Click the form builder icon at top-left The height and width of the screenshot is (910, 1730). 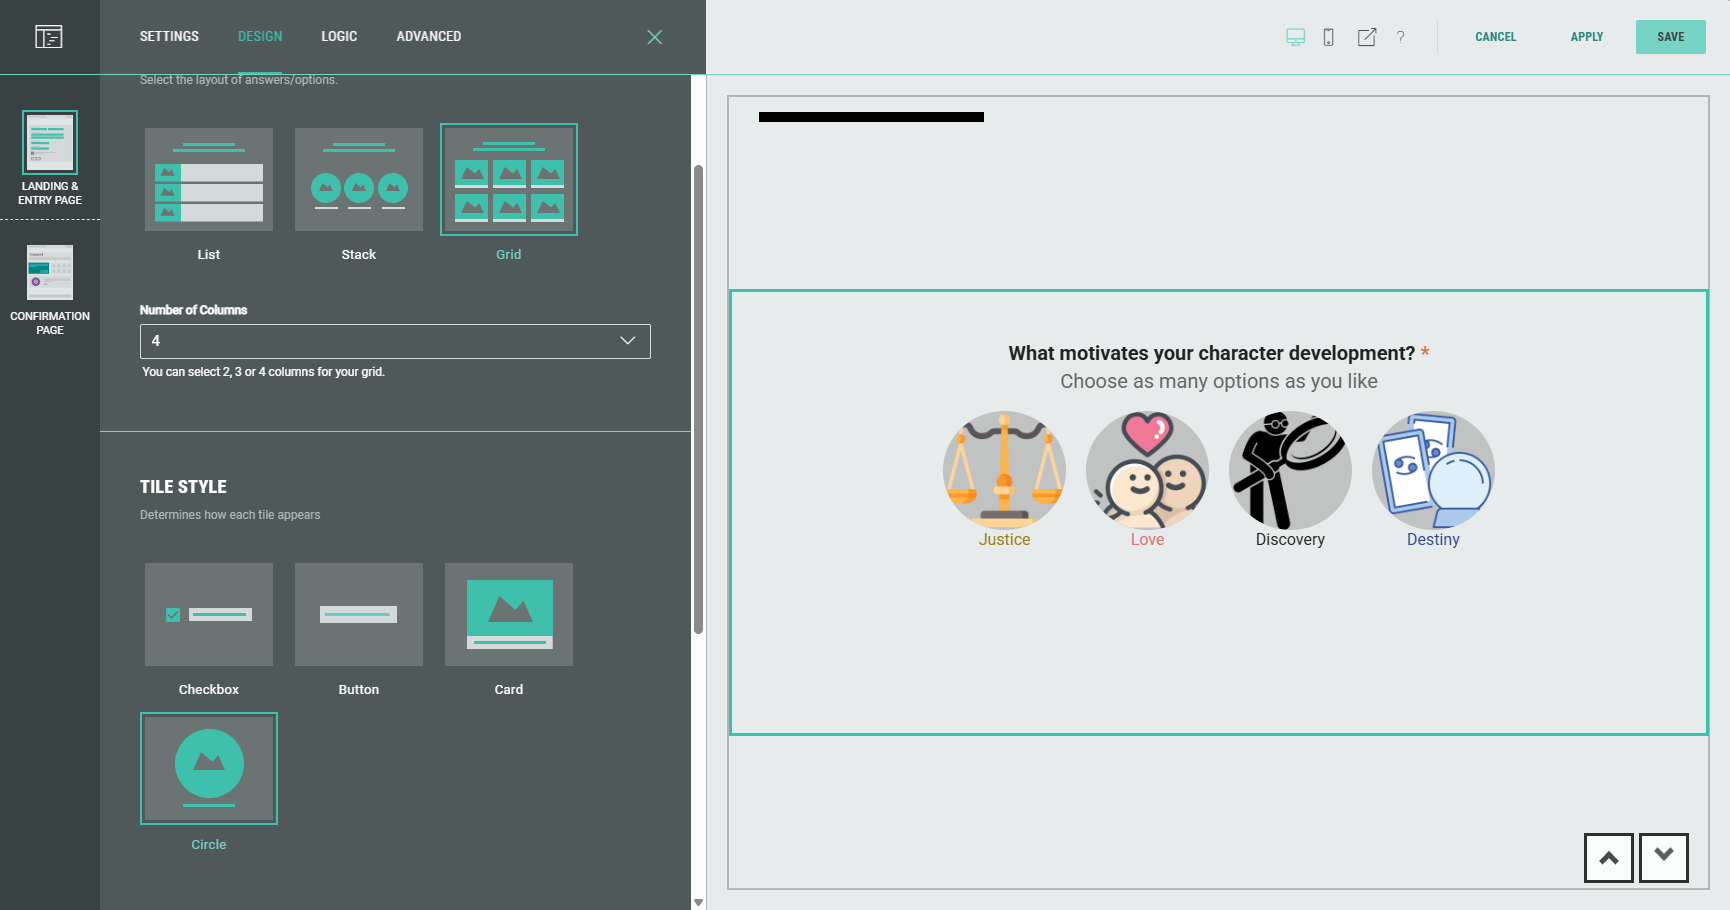coord(48,37)
